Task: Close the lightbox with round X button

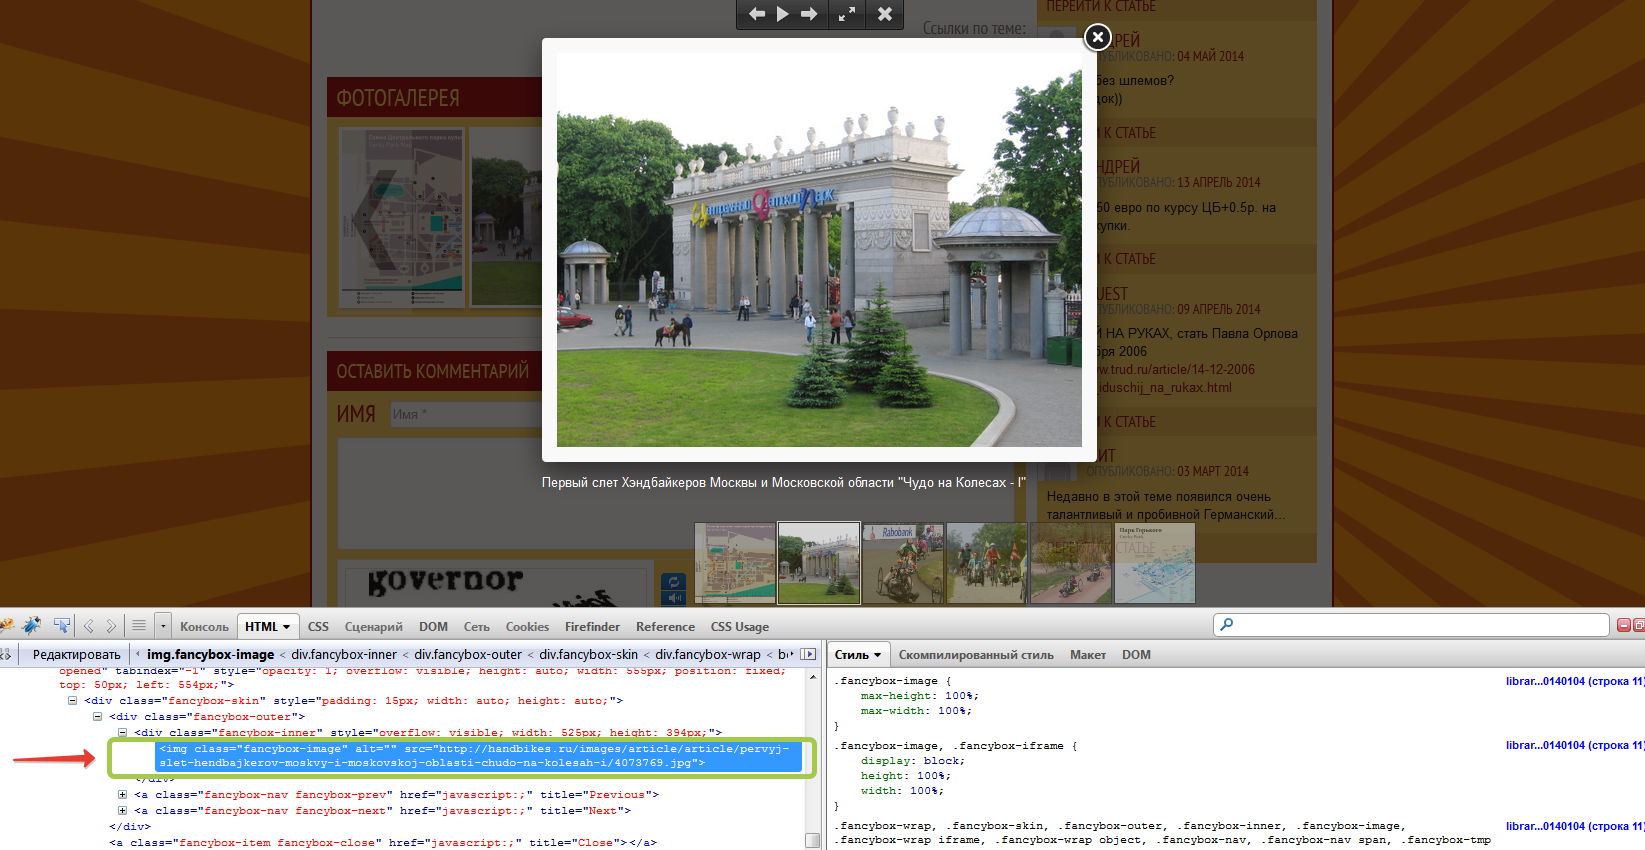Action: [x=1097, y=37]
